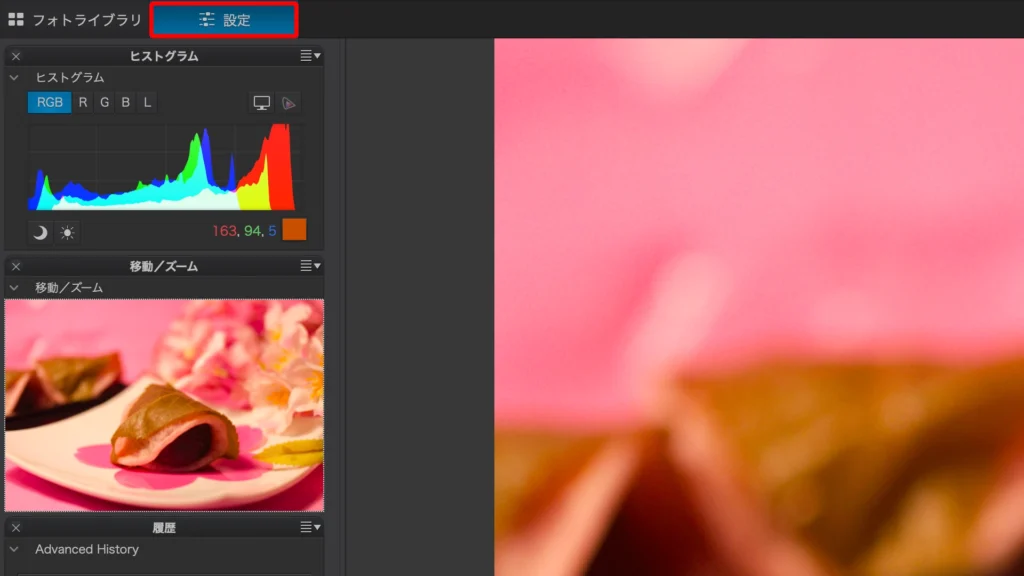Viewport: 1024px width, 576px height.
Task: Close the 移動/ズーム palette
Action: (x=16, y=266)
